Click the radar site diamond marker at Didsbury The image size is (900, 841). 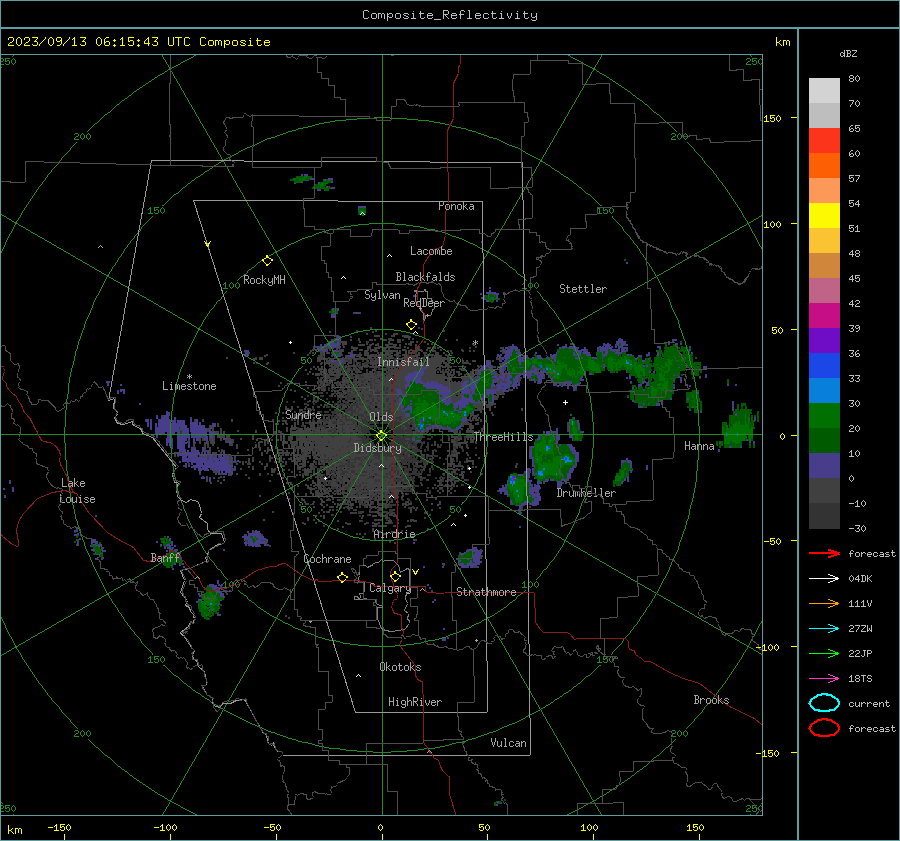381,436
